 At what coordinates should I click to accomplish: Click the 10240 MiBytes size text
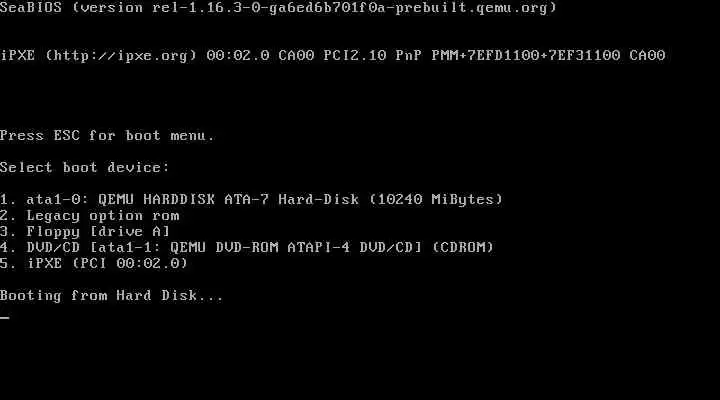click(x=436, y=199)
